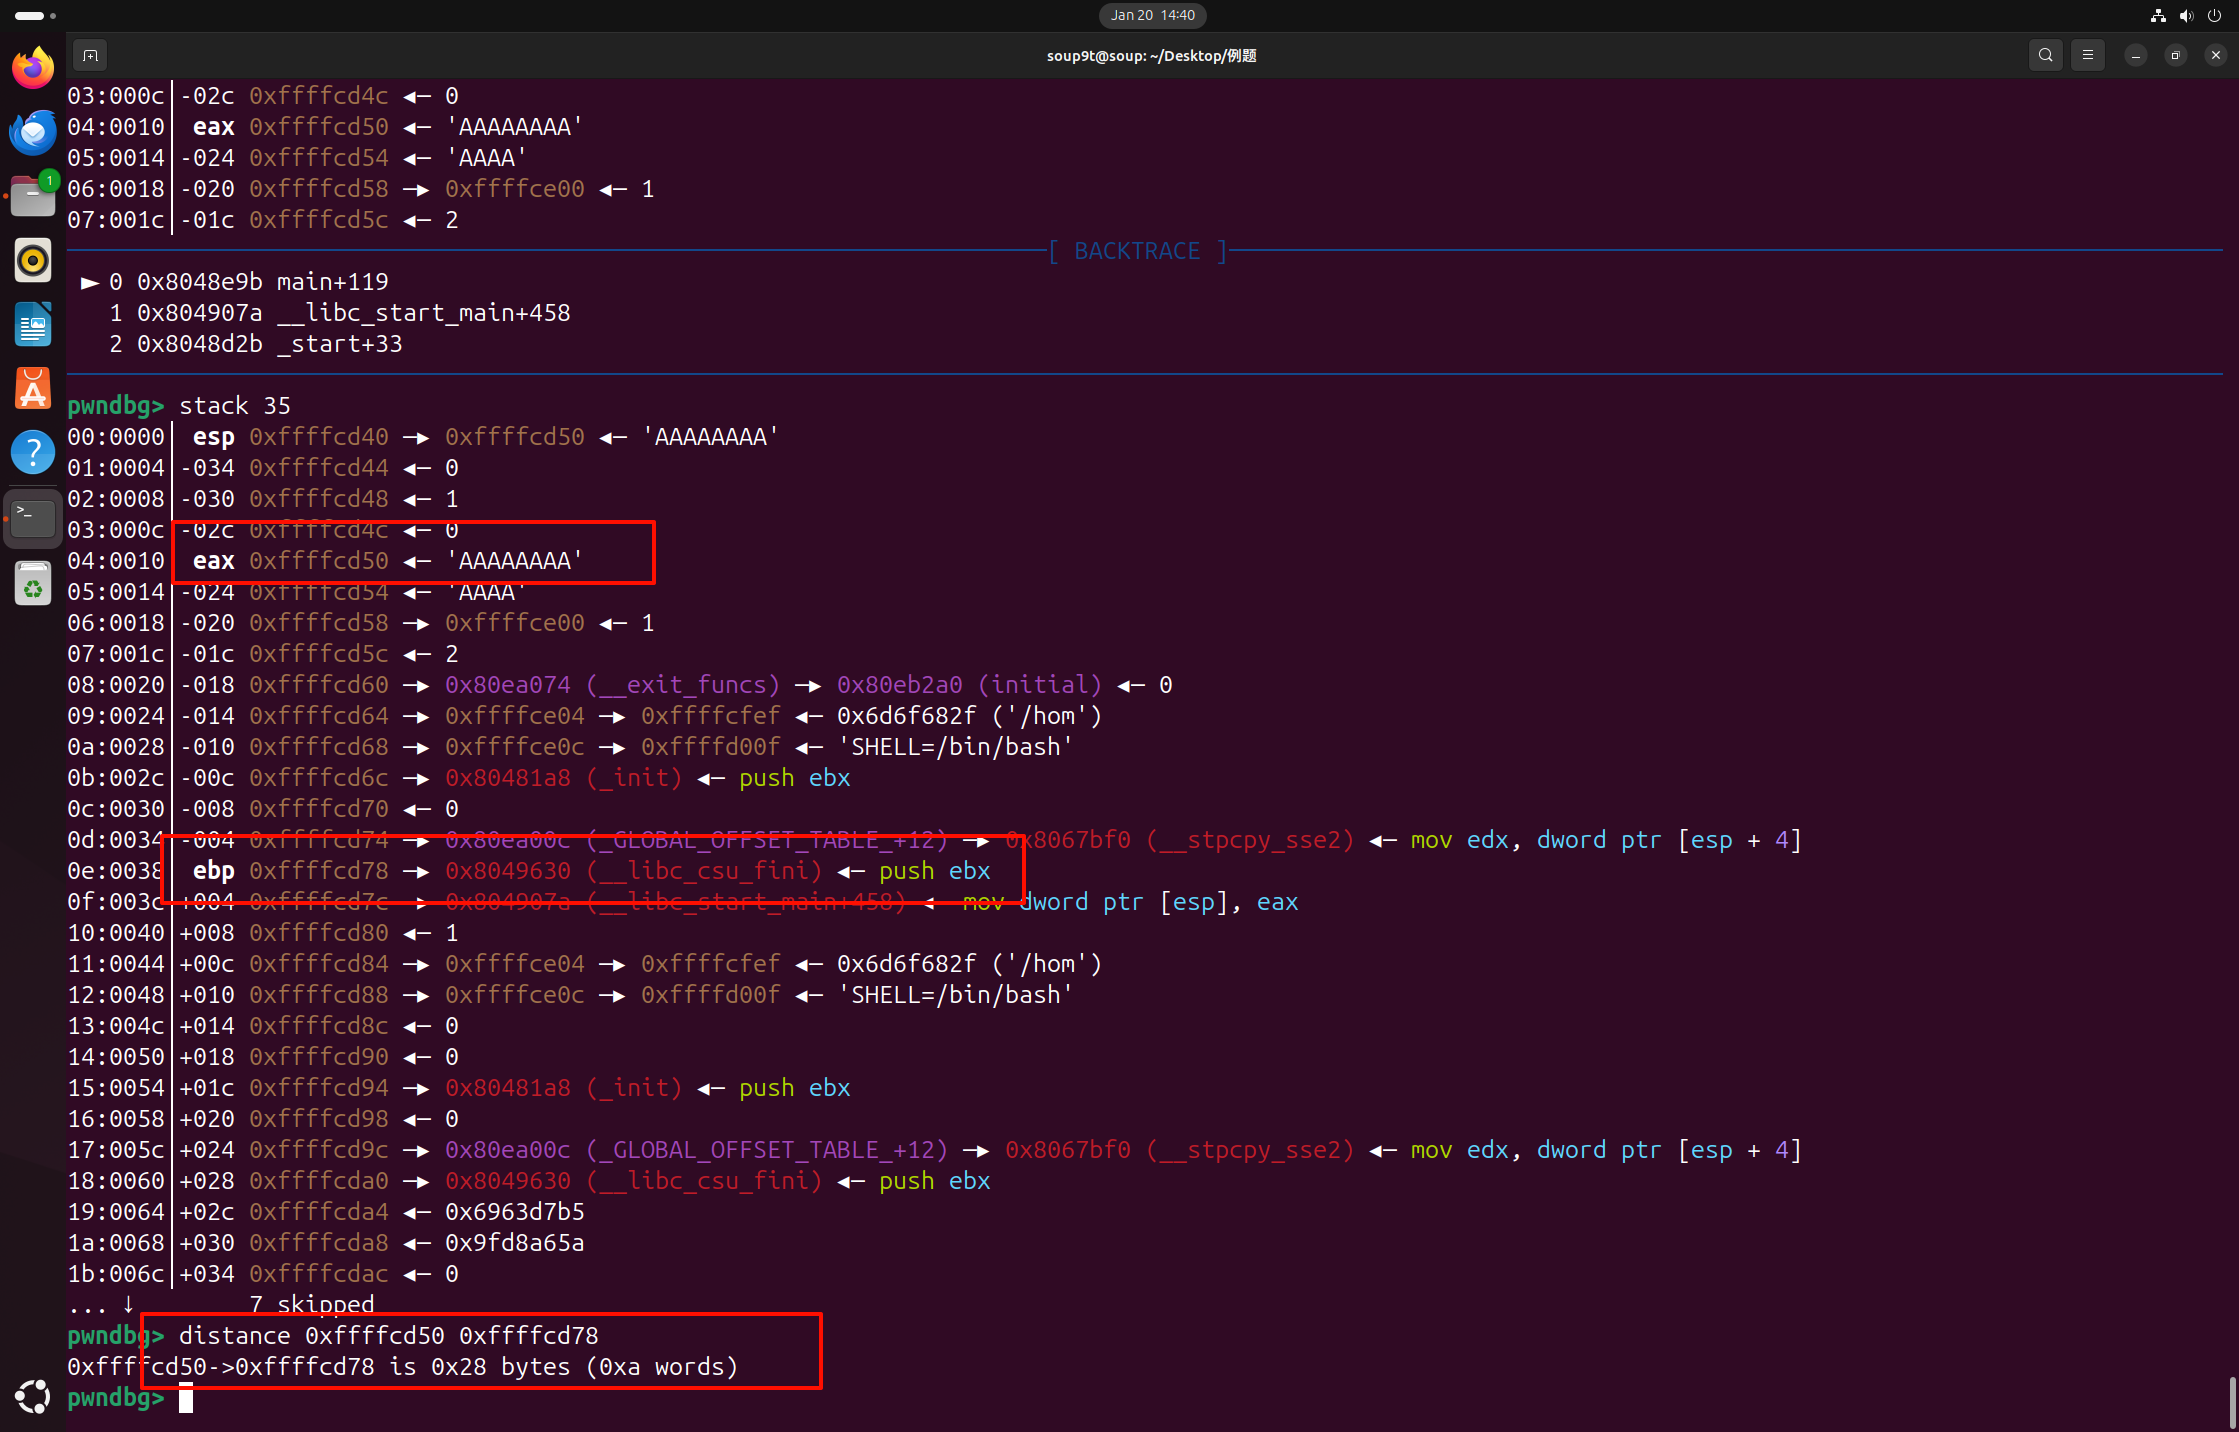
Task: Open a new terminal tab
Action: coord(90,56)
